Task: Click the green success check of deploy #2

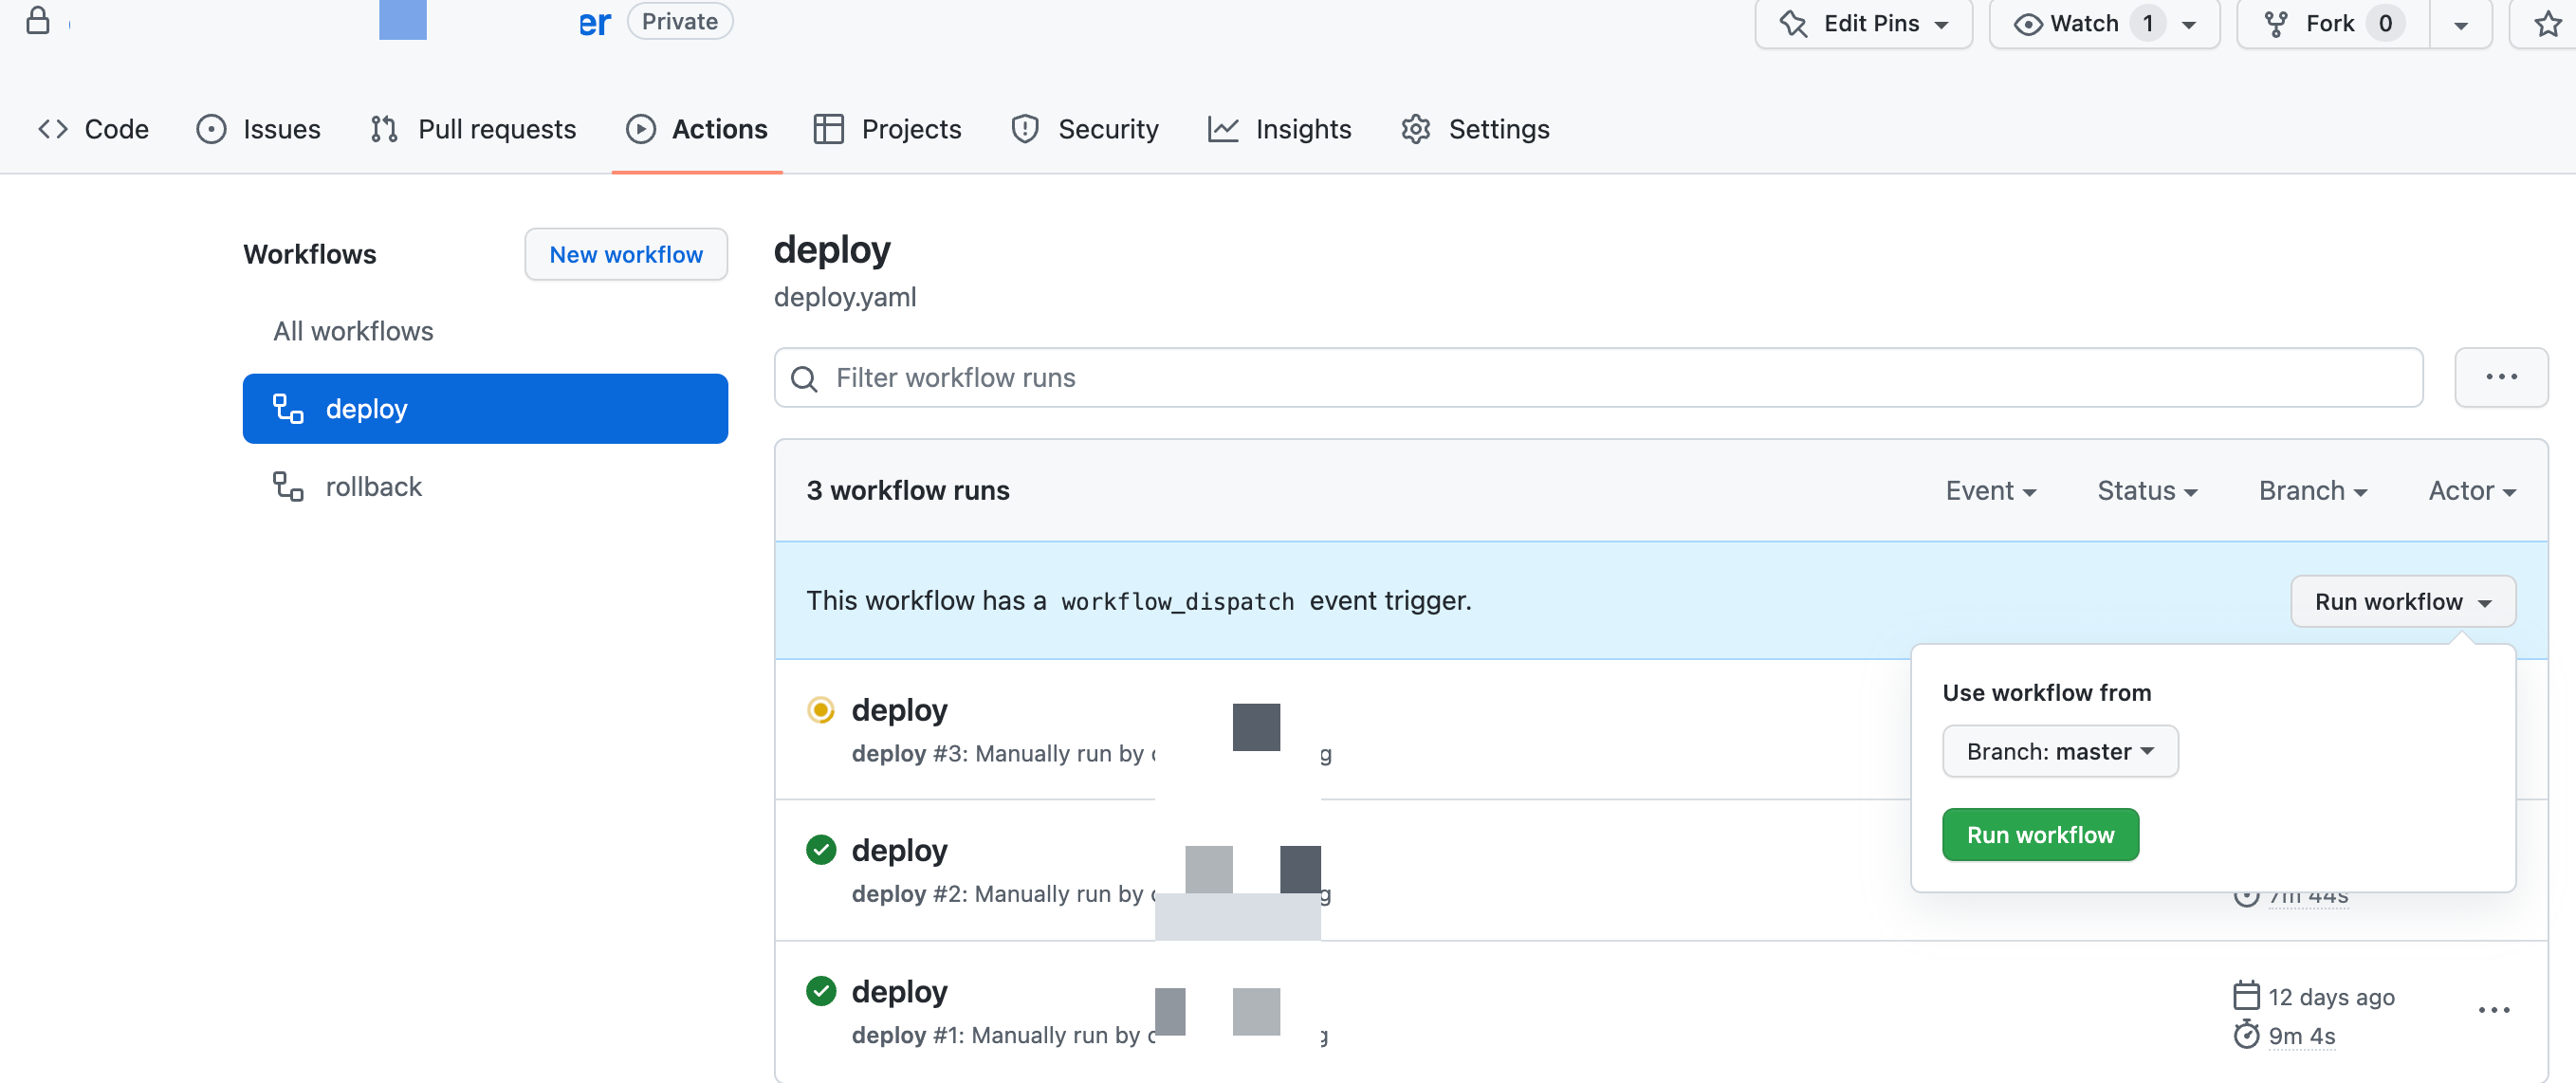Action: [x=820, y=850]
